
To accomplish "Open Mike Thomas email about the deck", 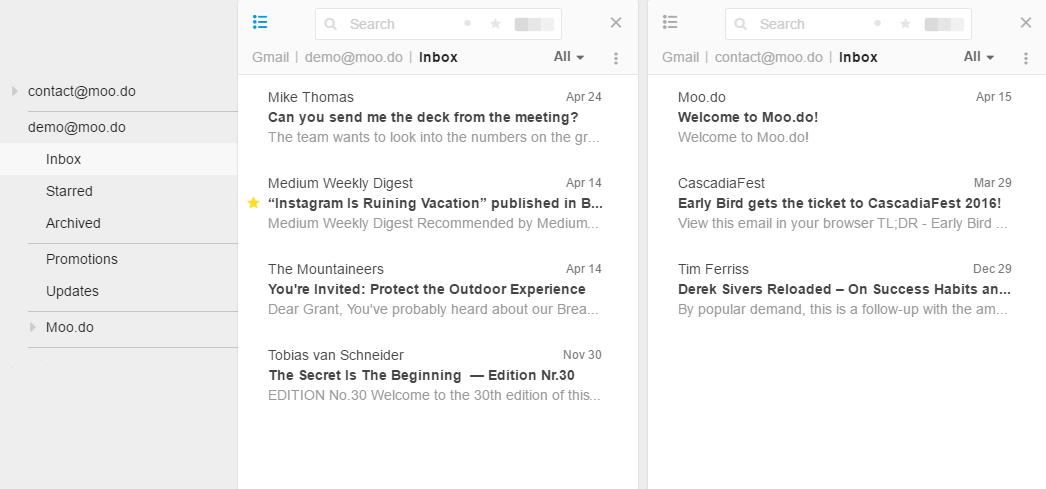I will [434, 117].
